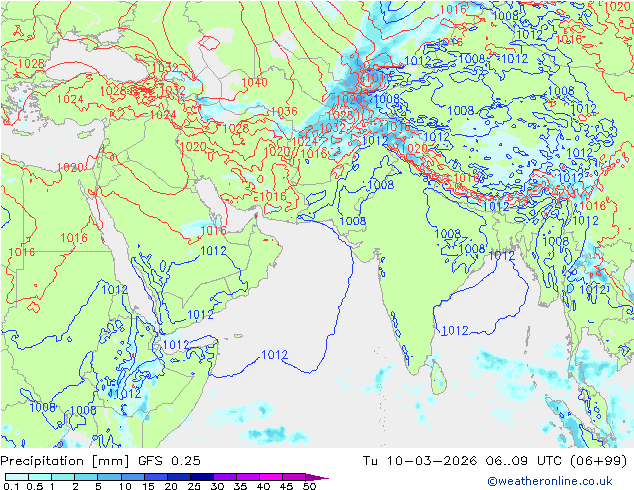Click the '1012' label in the Bay of Bengal
This screenshot has height=490, width=634.
click(455, 330)
